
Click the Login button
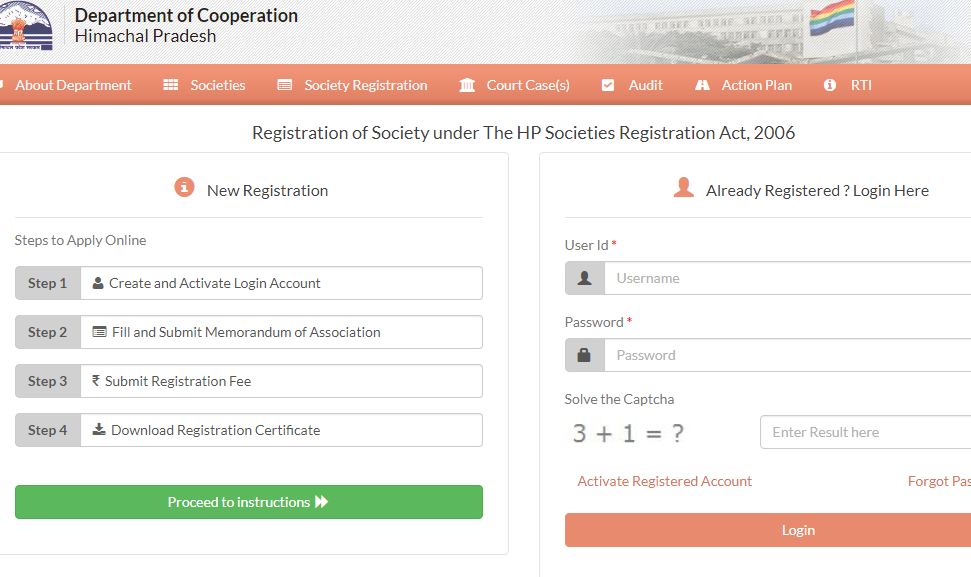[x=797, y=529]
